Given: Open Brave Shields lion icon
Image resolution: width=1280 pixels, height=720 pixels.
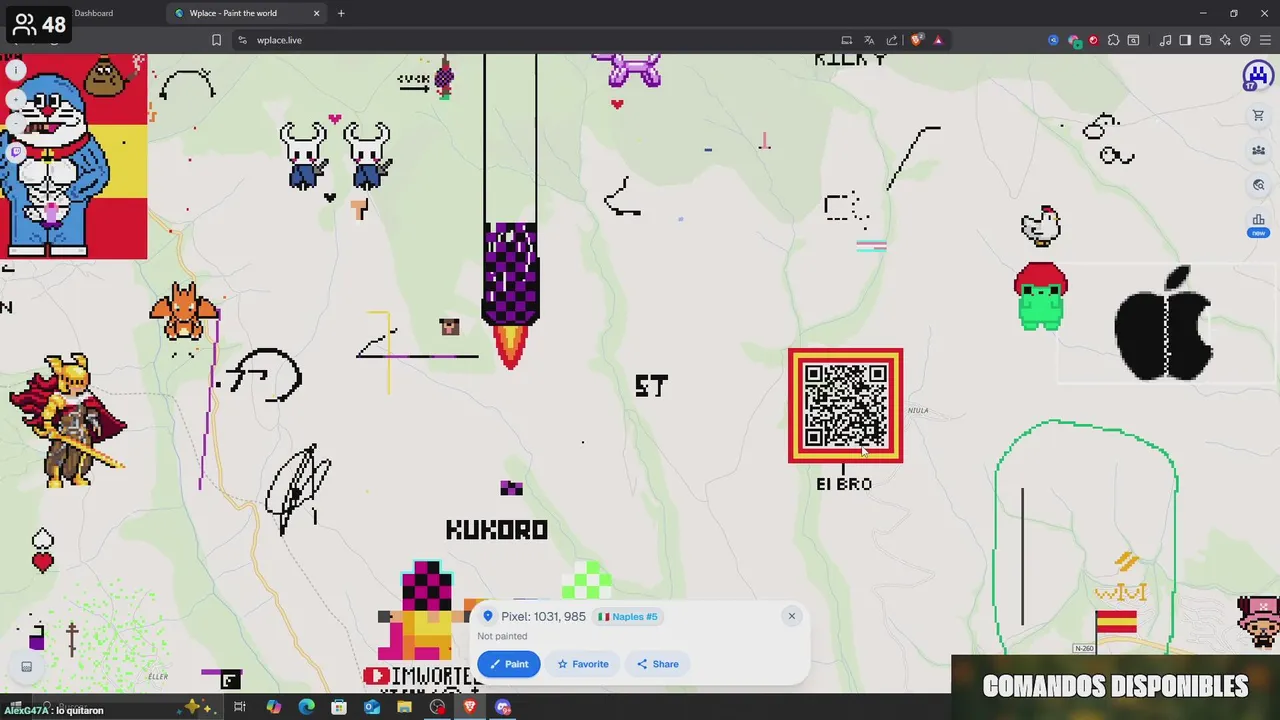Looking at the screenshot, I should click(x=916, y=40).
